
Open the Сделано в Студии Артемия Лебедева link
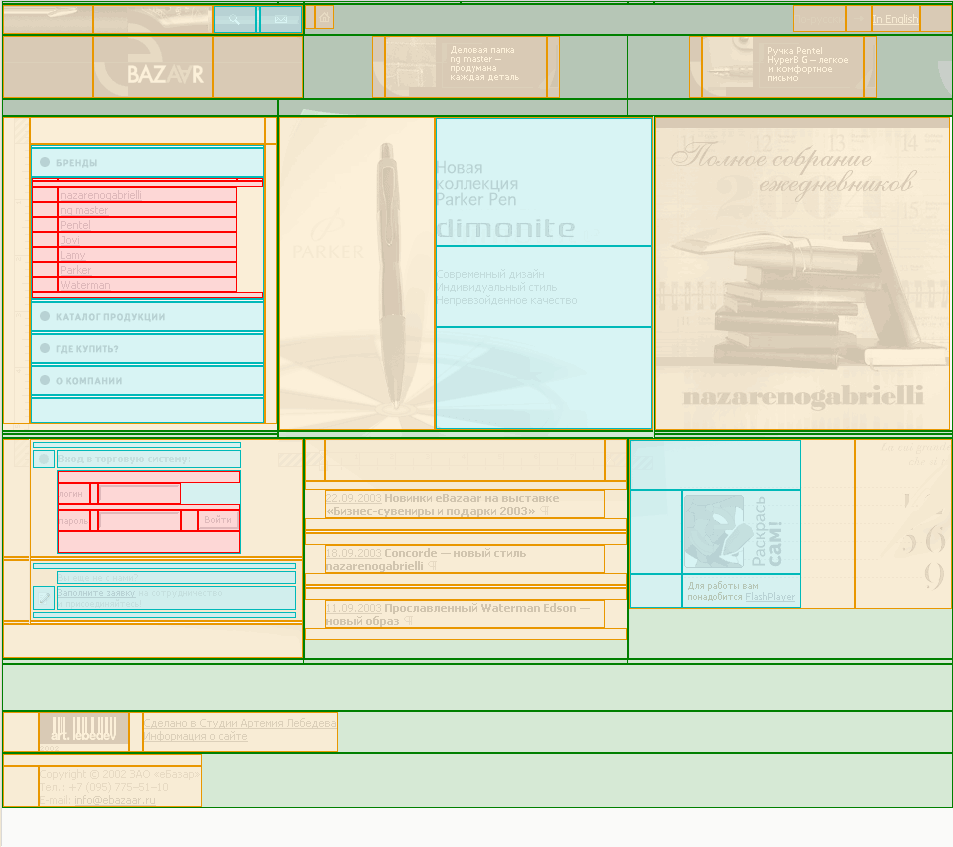coord(240,723)
